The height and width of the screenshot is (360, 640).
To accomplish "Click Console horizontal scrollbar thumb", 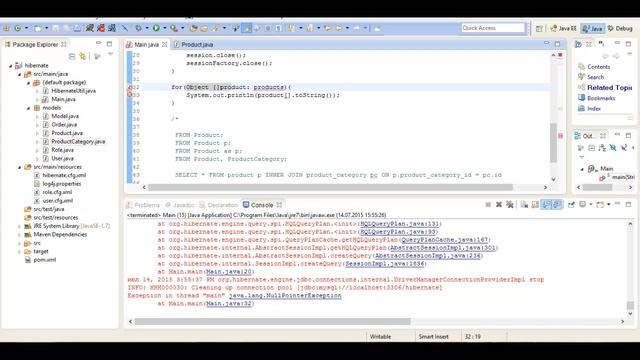I will click(x=272, y=322).
